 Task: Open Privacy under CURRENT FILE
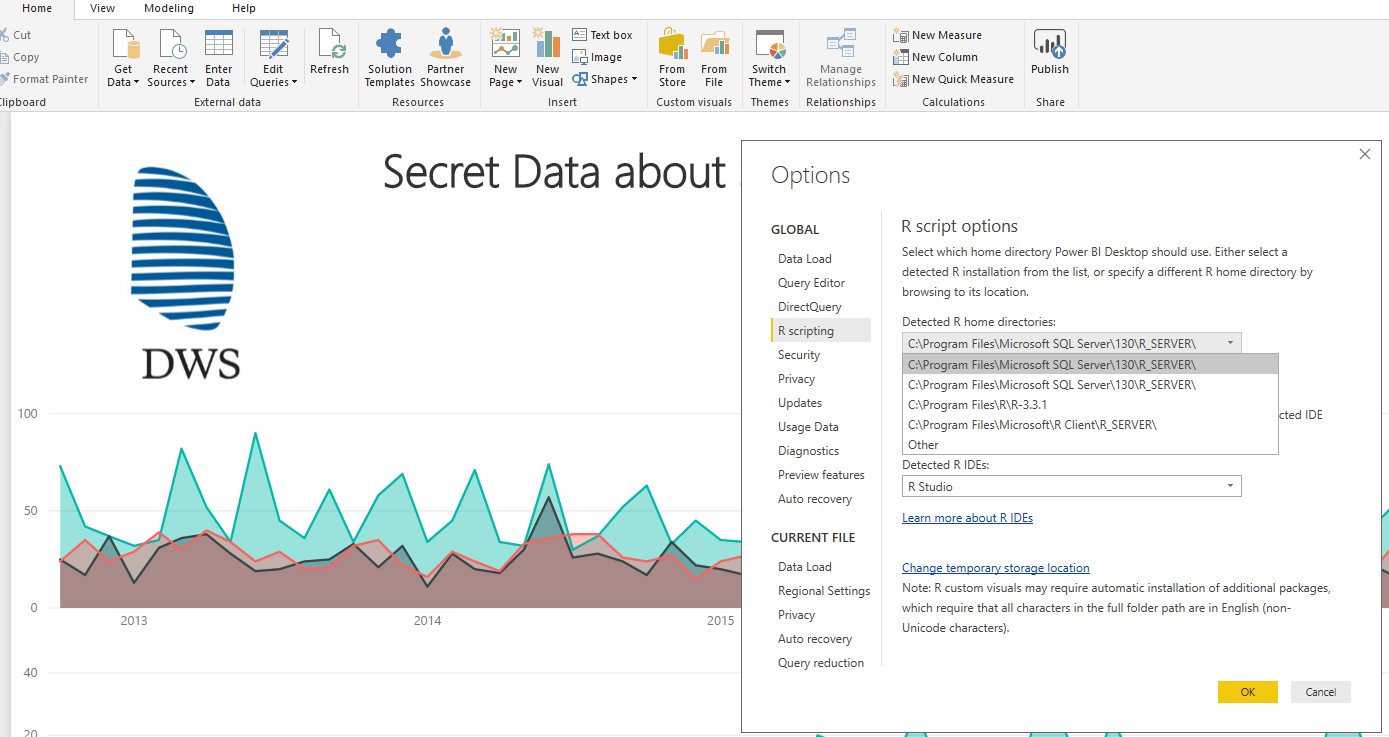(796, 615)
